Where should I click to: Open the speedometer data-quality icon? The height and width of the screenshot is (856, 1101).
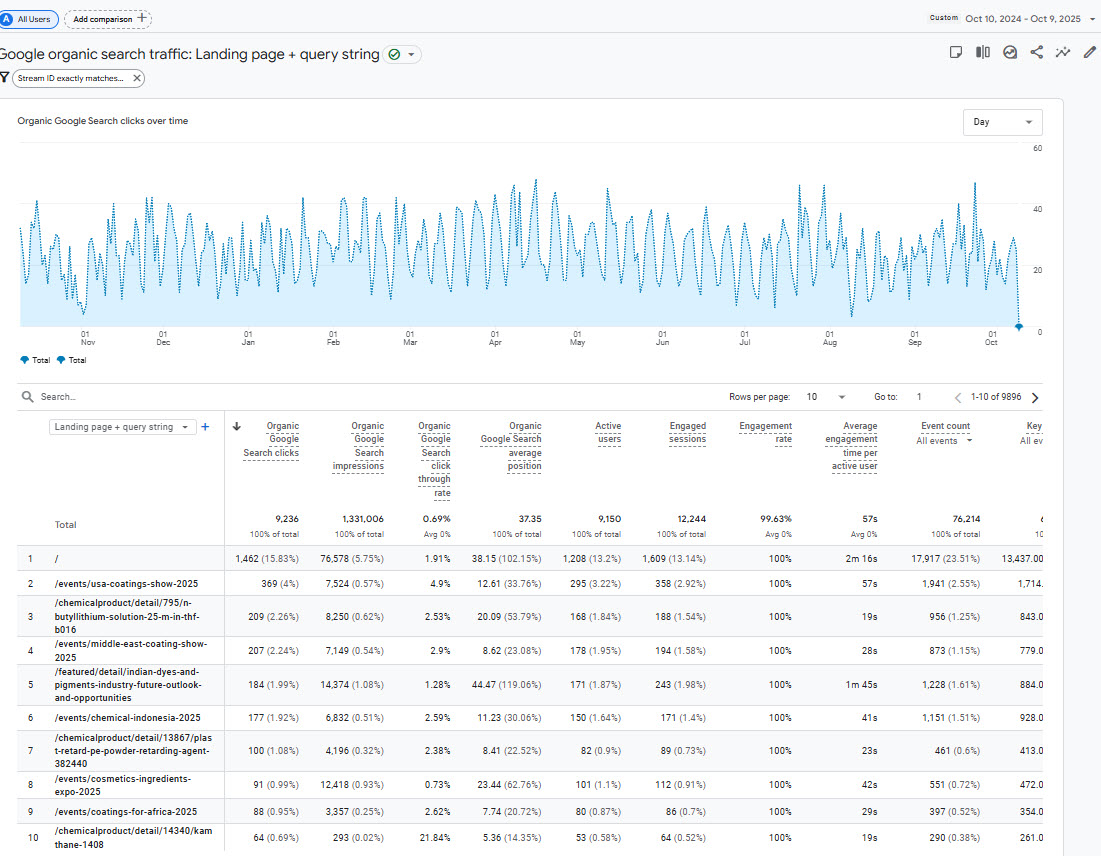coord(1008,52)
